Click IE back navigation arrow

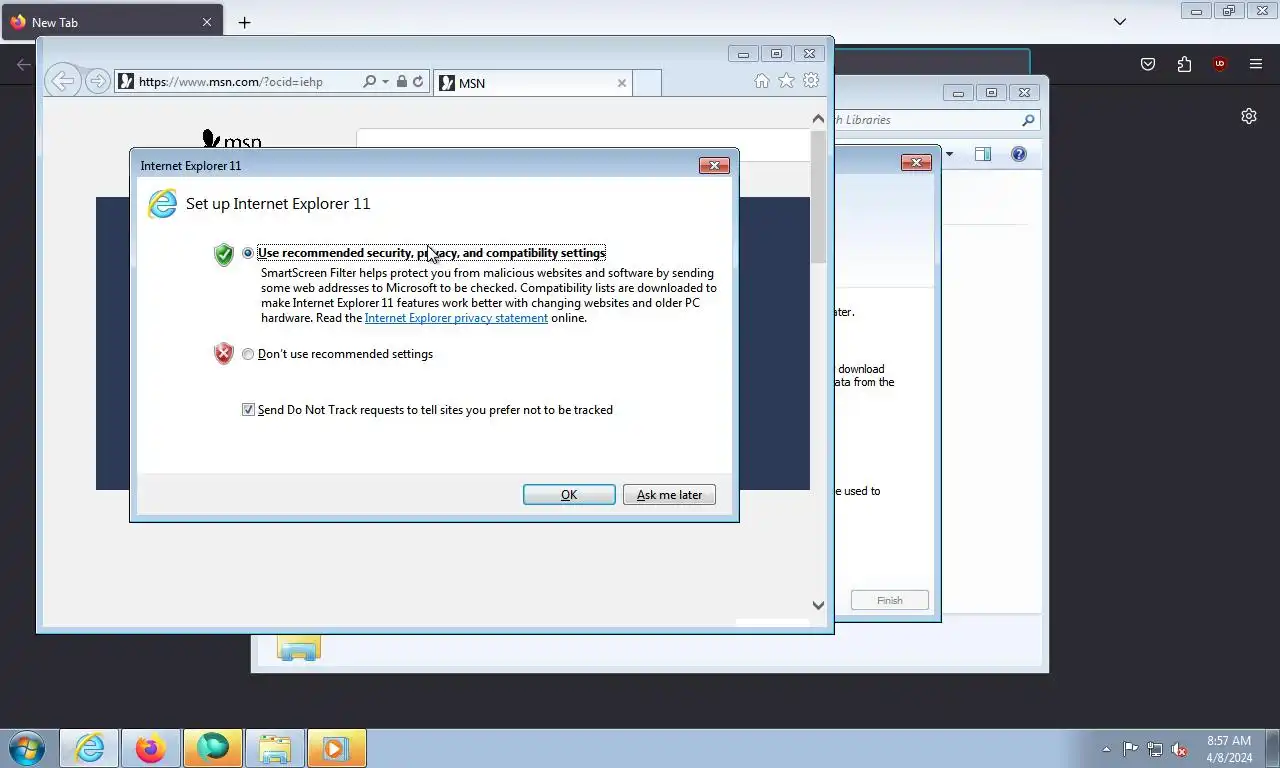62,81
